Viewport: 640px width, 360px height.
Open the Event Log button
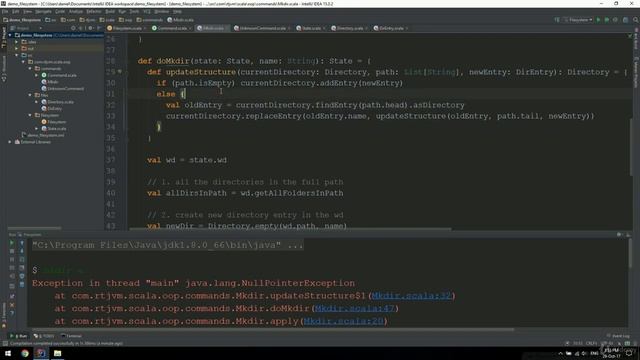tap(618, 336)
